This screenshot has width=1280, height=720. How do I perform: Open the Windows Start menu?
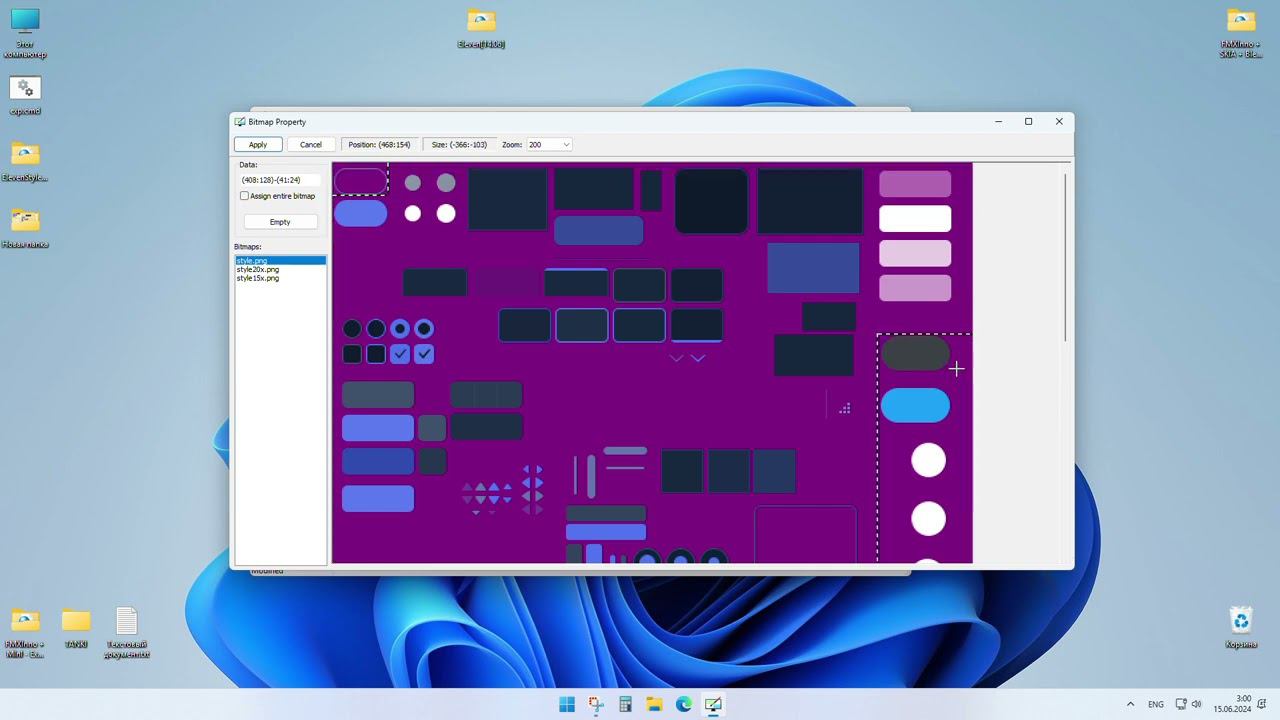567,704
